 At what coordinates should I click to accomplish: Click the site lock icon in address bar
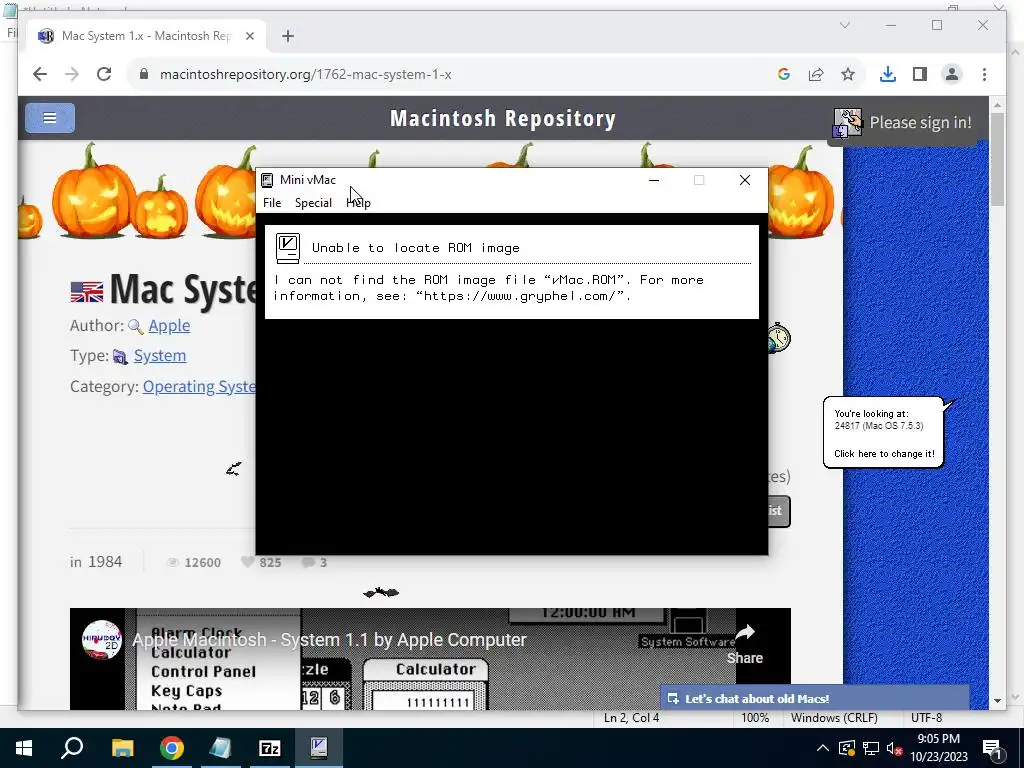(144, 74)
